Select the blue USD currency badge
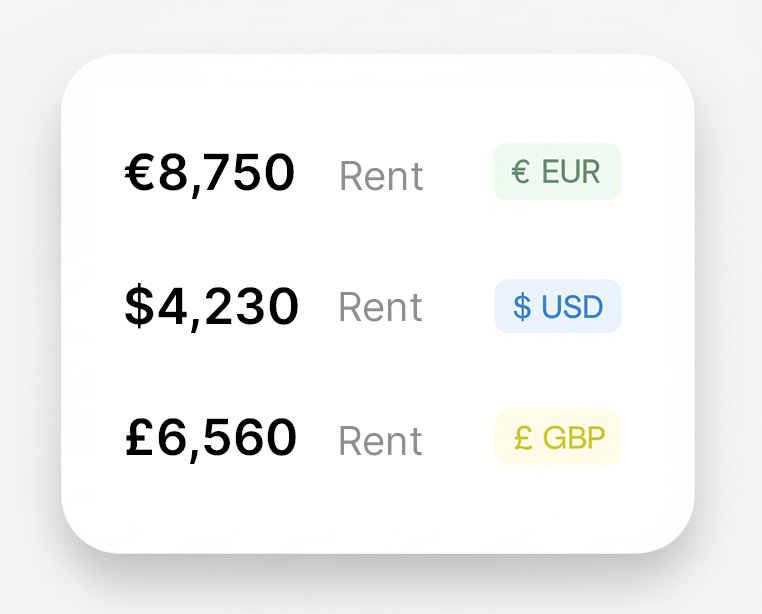This screenshot has height=614, width=762. click(x=557, y=306)
